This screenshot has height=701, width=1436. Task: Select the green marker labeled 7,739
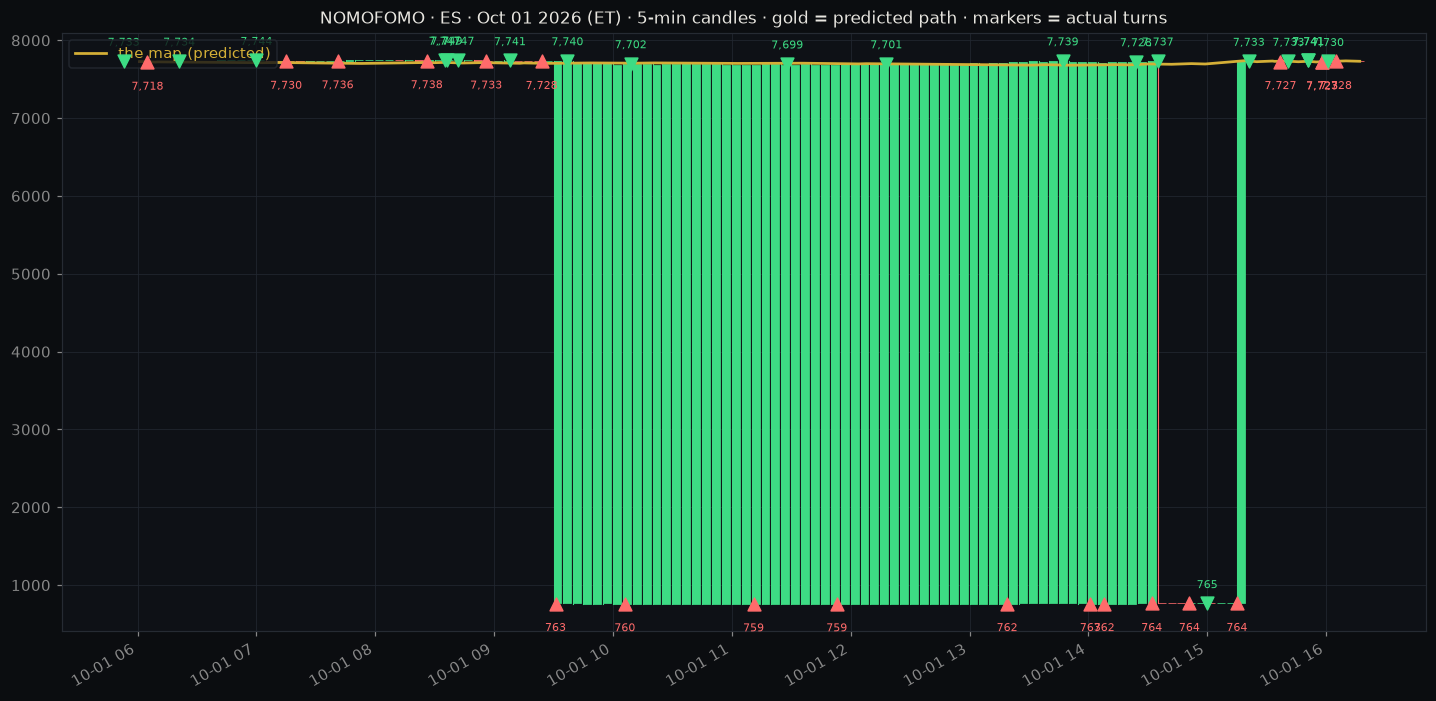click(1063, 61)
